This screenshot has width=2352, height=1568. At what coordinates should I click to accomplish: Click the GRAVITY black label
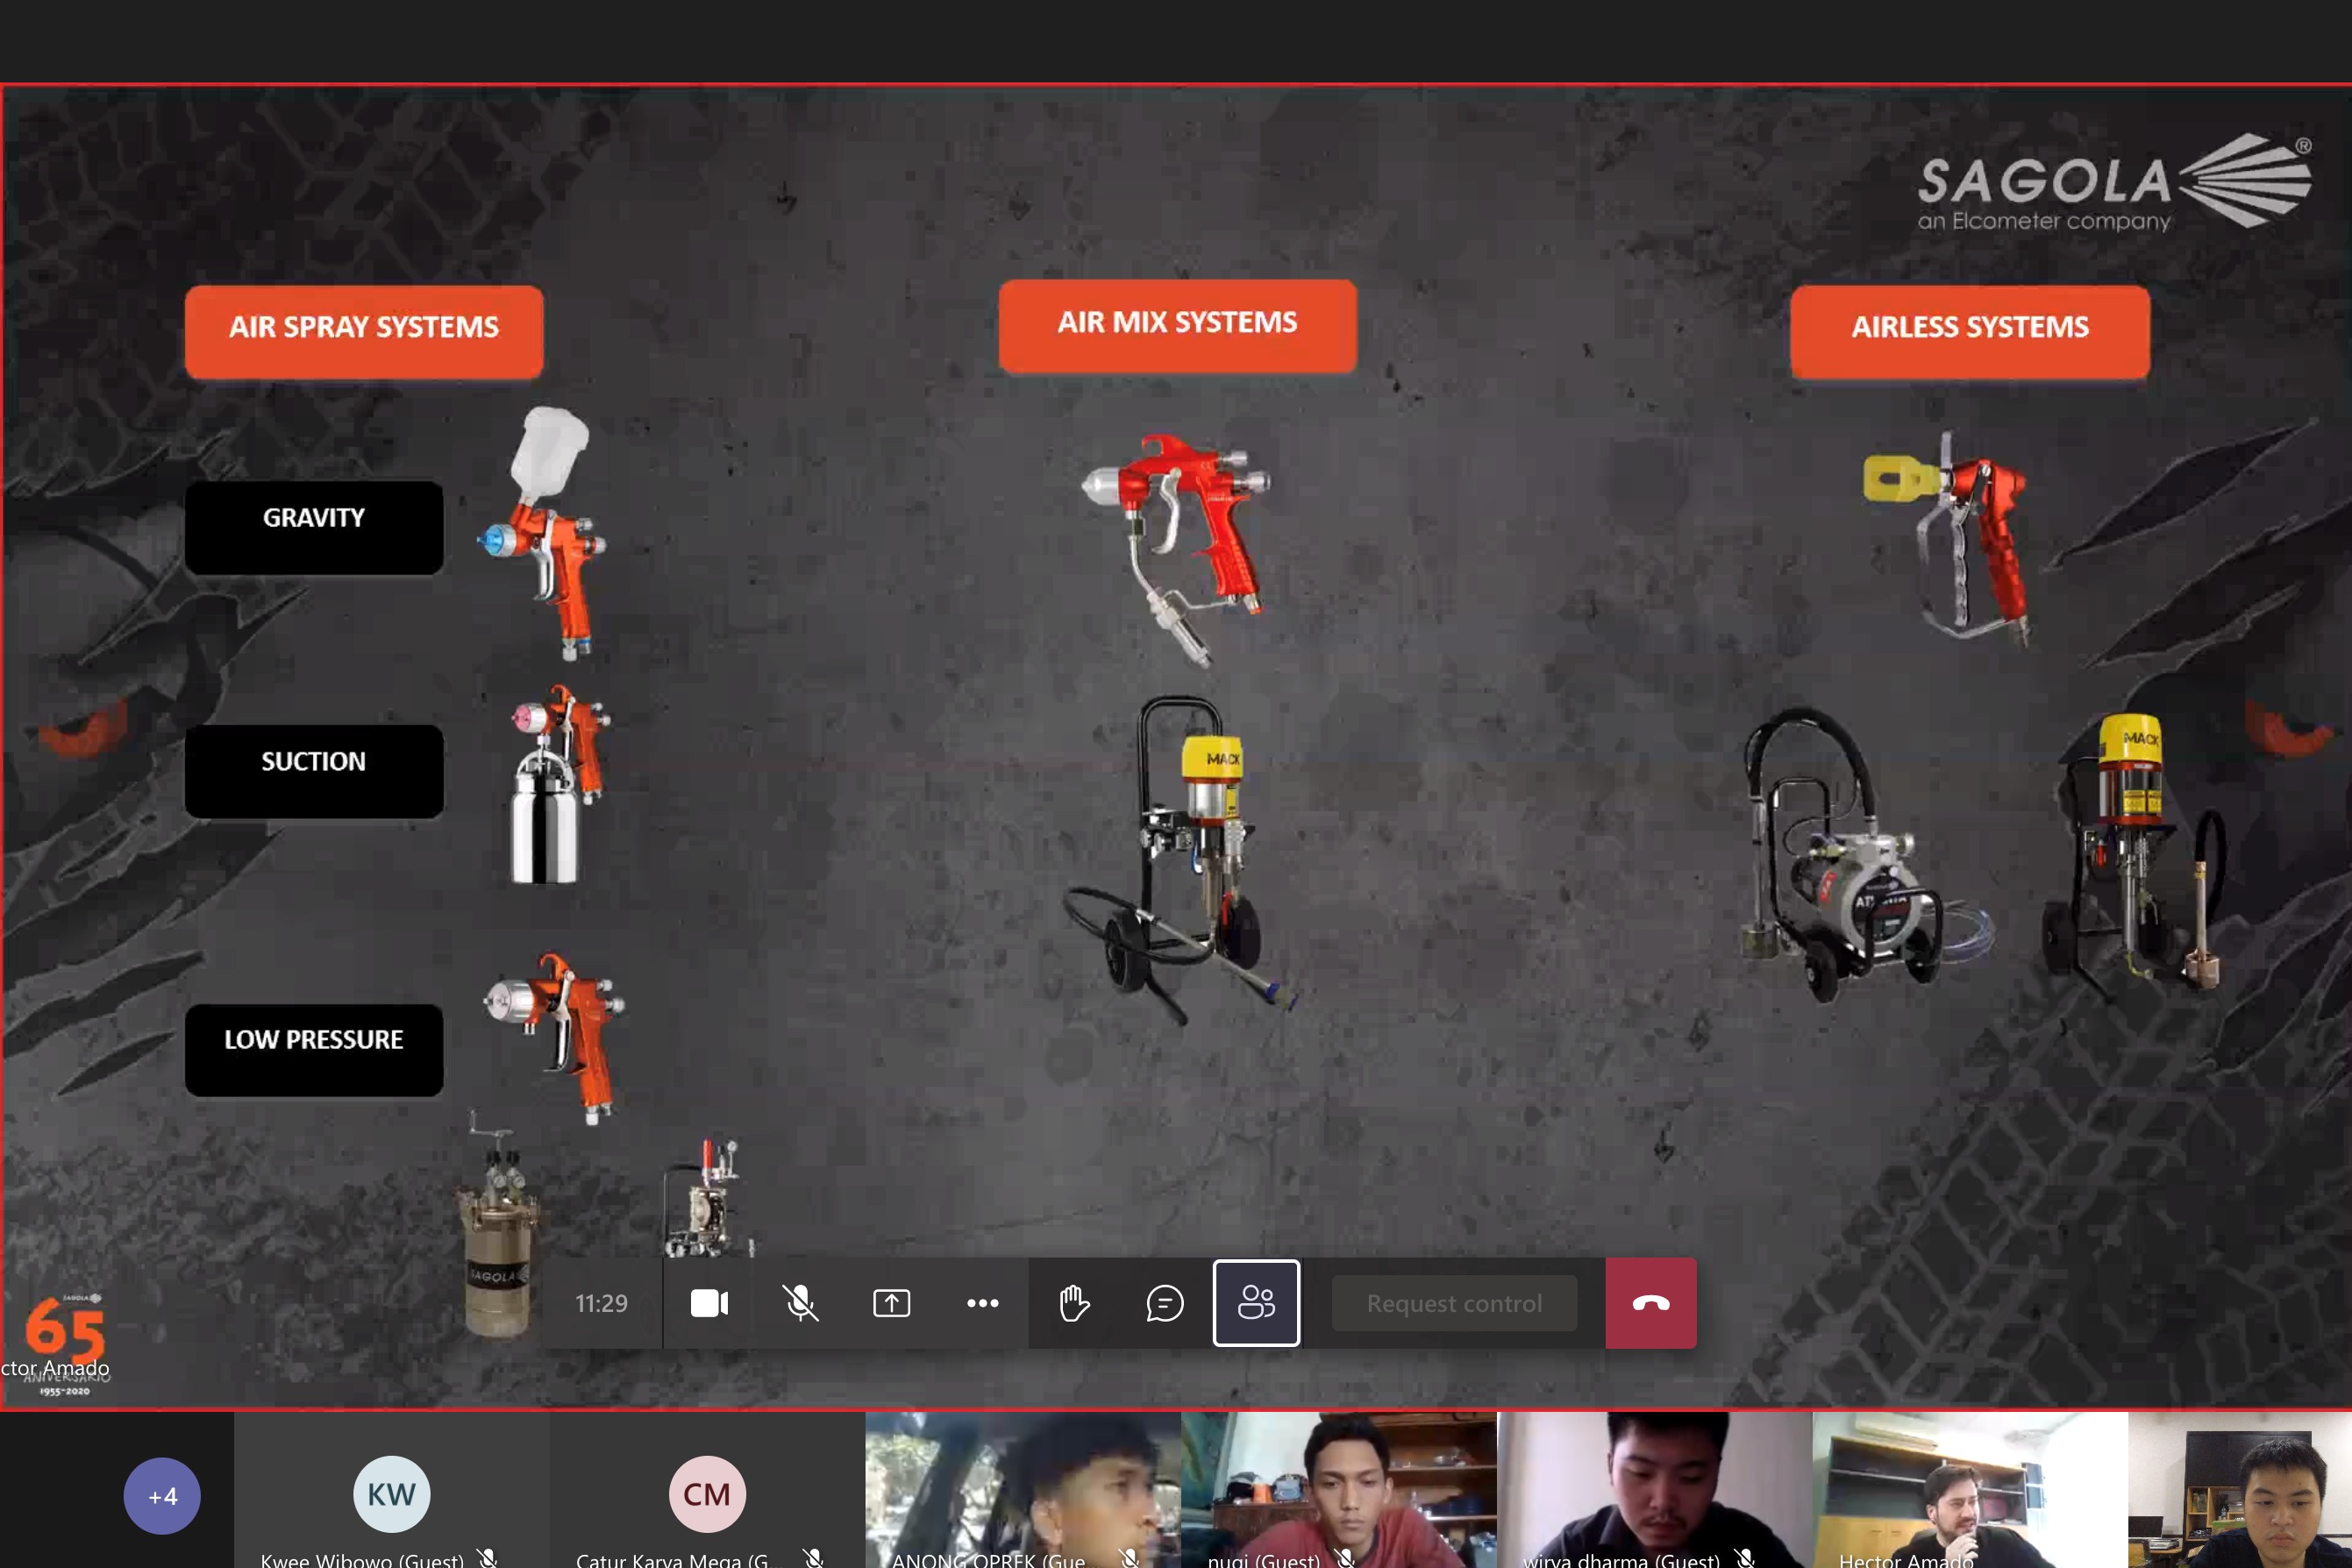coord(314,525)
